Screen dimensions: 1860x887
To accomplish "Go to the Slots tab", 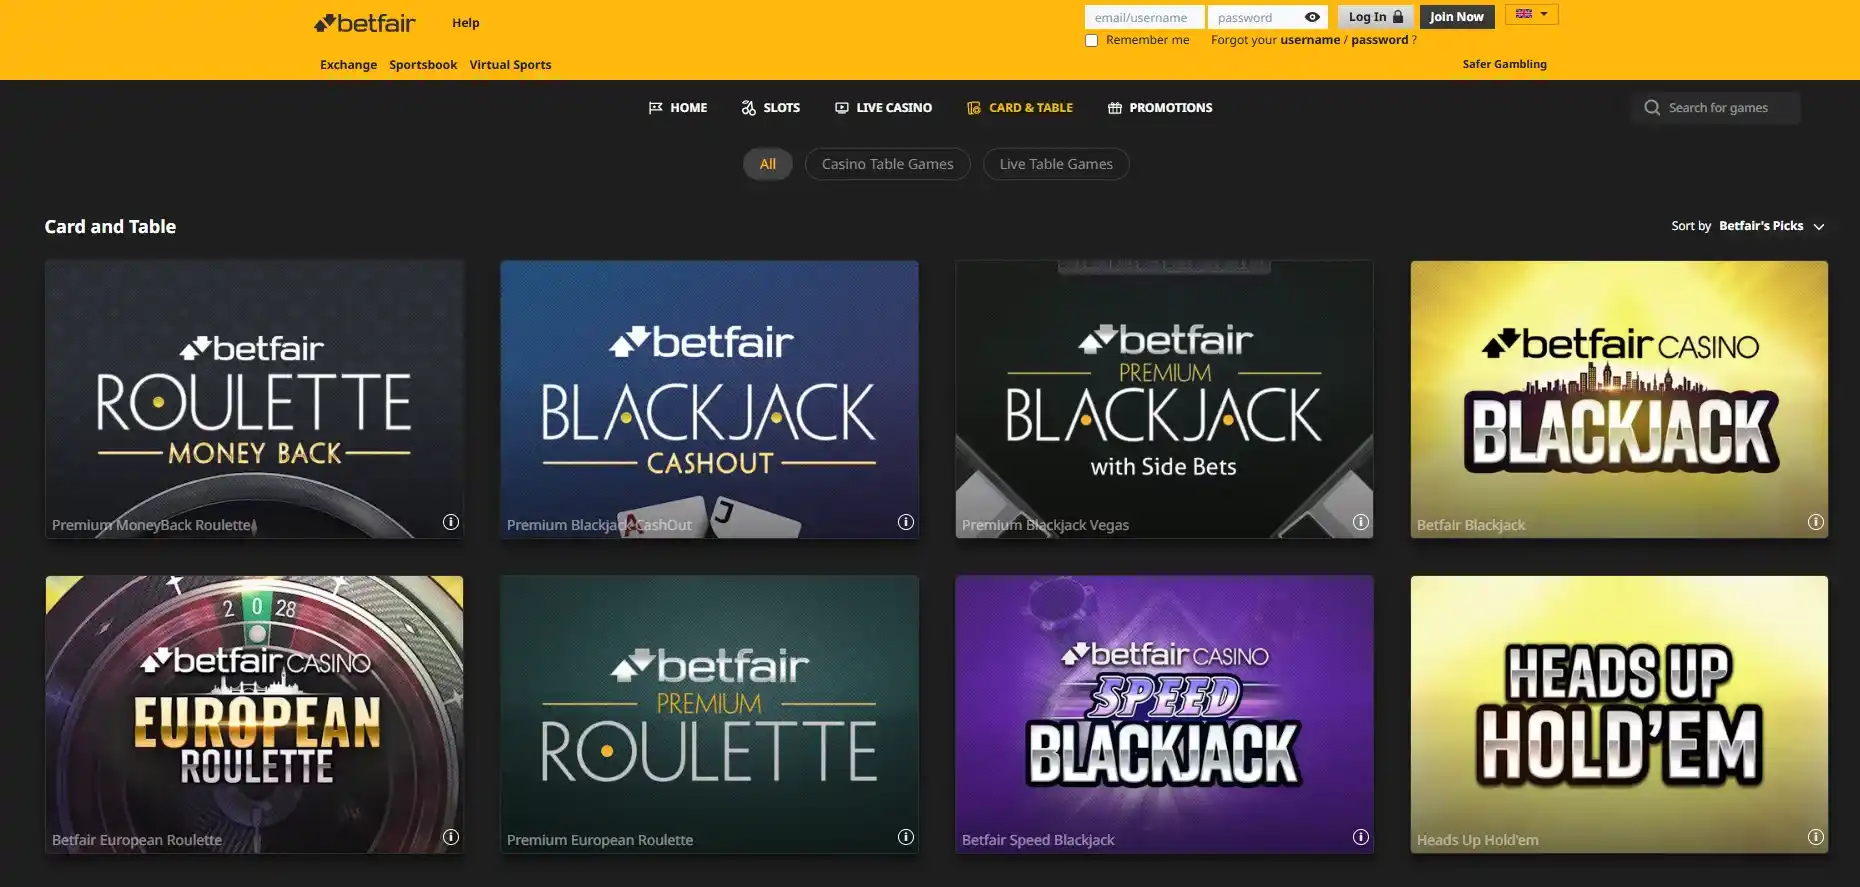I will coord(770,108).
